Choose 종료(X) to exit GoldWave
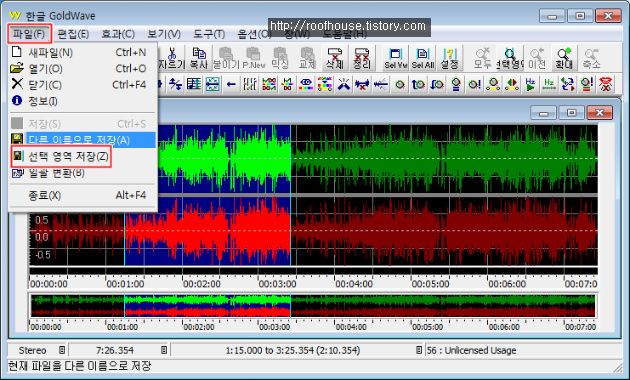630x380 pixels. pyautogui.click(x=82, y=195)
